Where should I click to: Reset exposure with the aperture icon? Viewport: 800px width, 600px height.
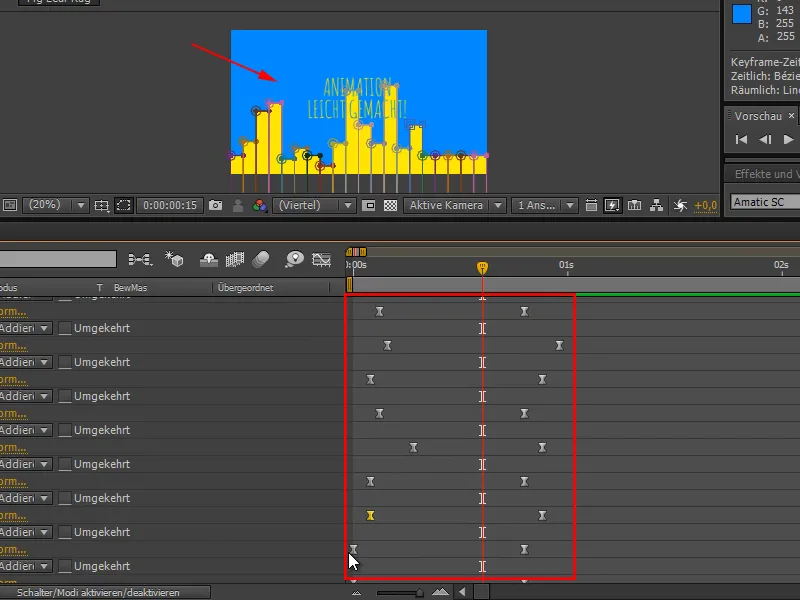coord(680,205)
